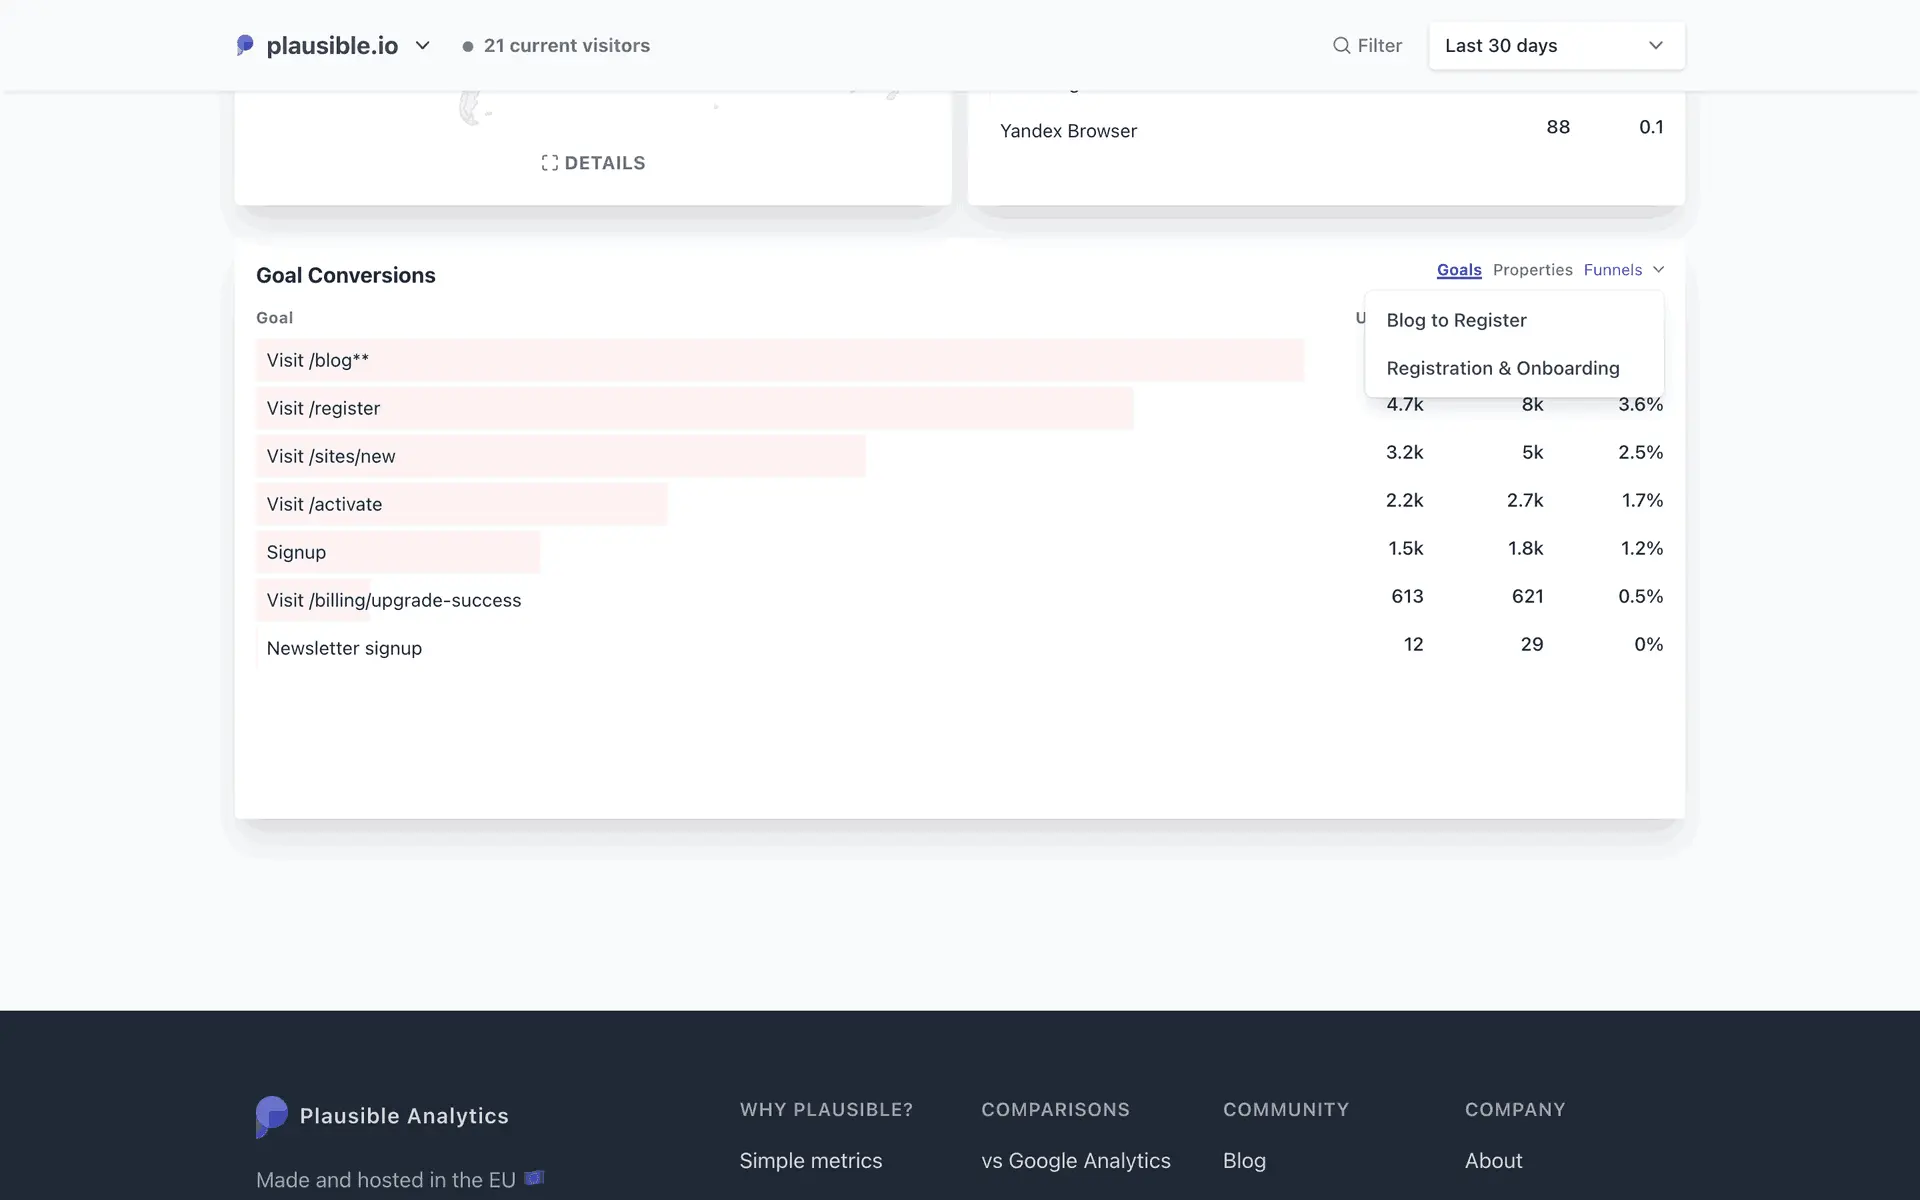
Task: Filter by Visit /register goal
Action: 323,408
